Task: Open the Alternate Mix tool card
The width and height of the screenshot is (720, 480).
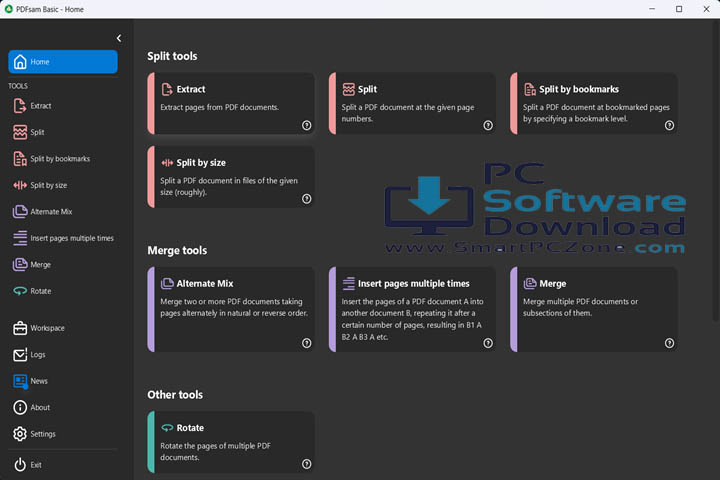Action: tap(231, 310)
